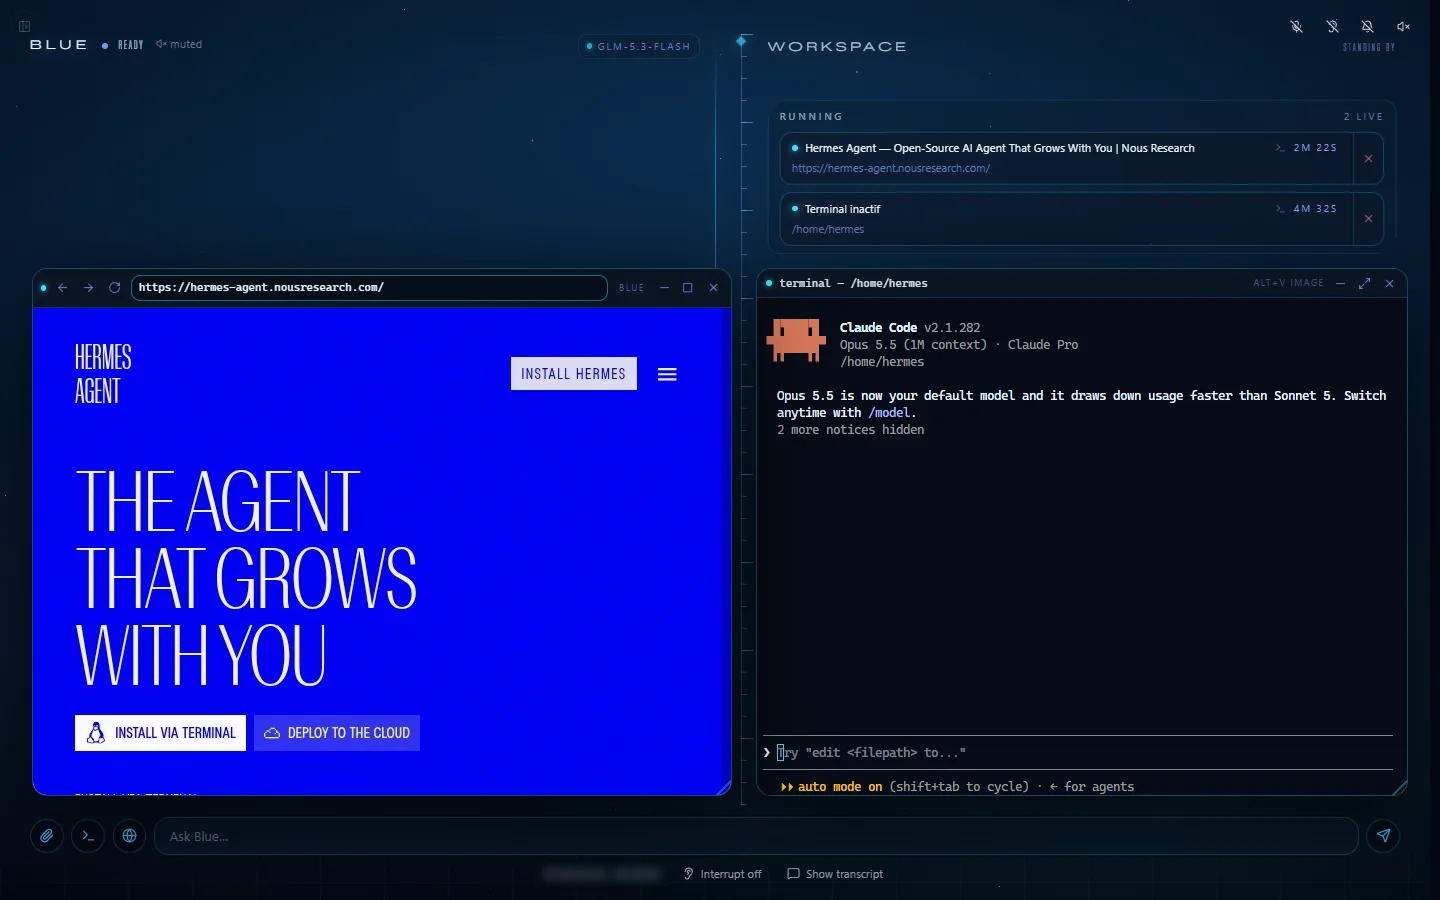Reload the hermes-agent page
1440x900 pixels.
[x=114, y=288]
